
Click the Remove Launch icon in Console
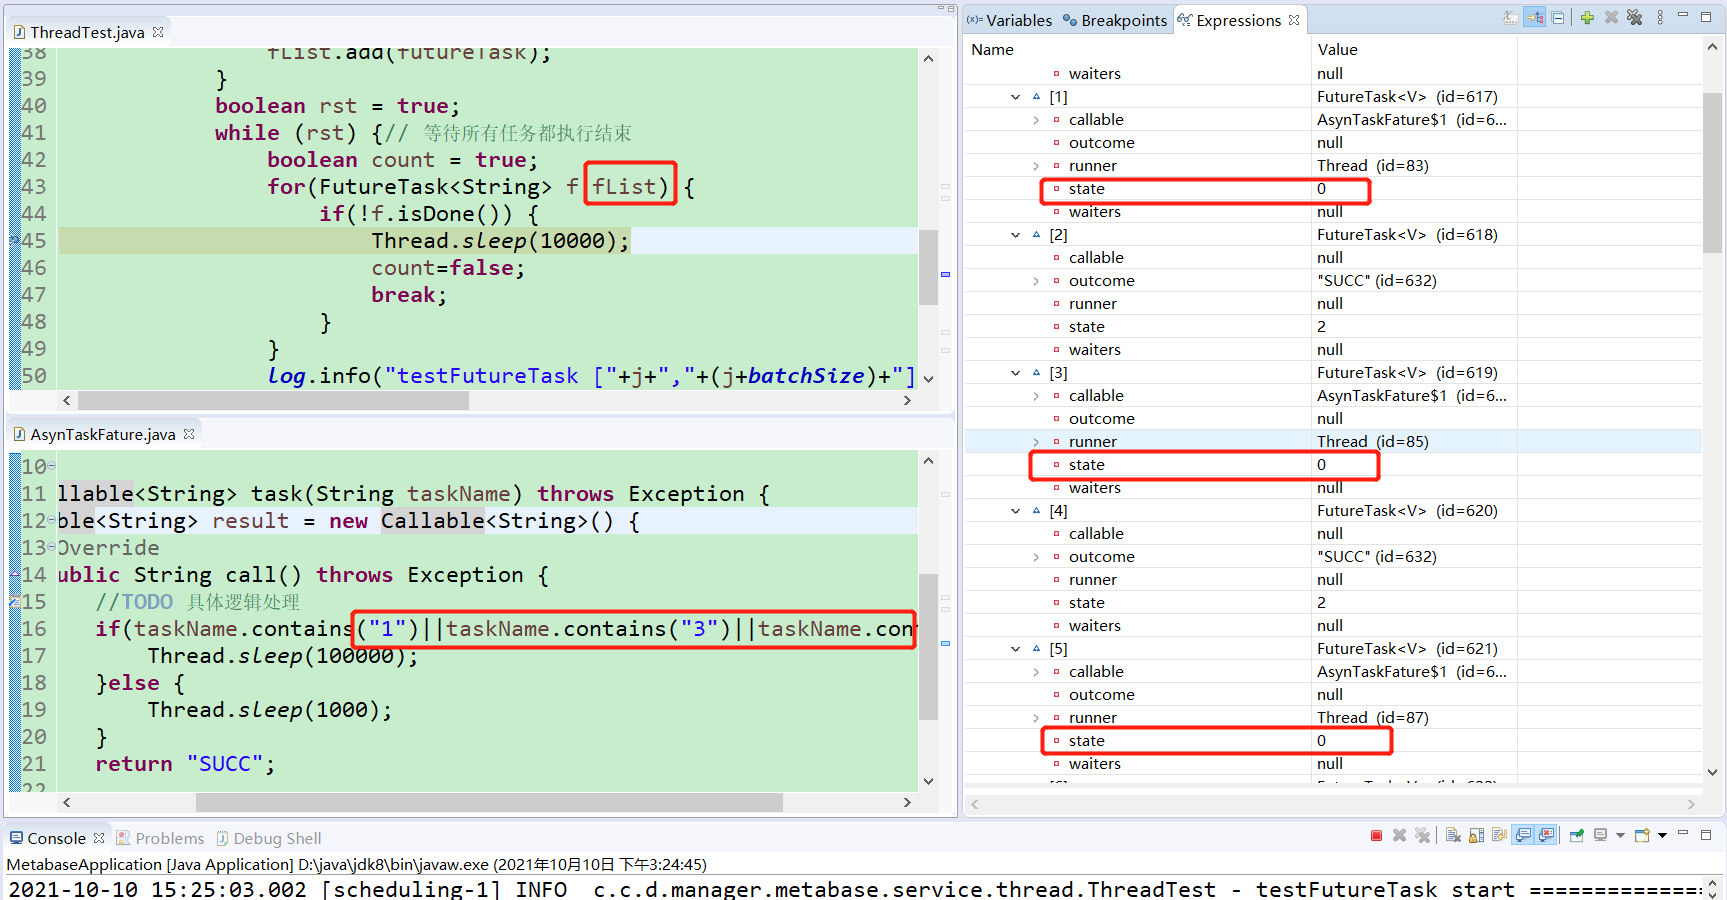tap(1399, 836)
